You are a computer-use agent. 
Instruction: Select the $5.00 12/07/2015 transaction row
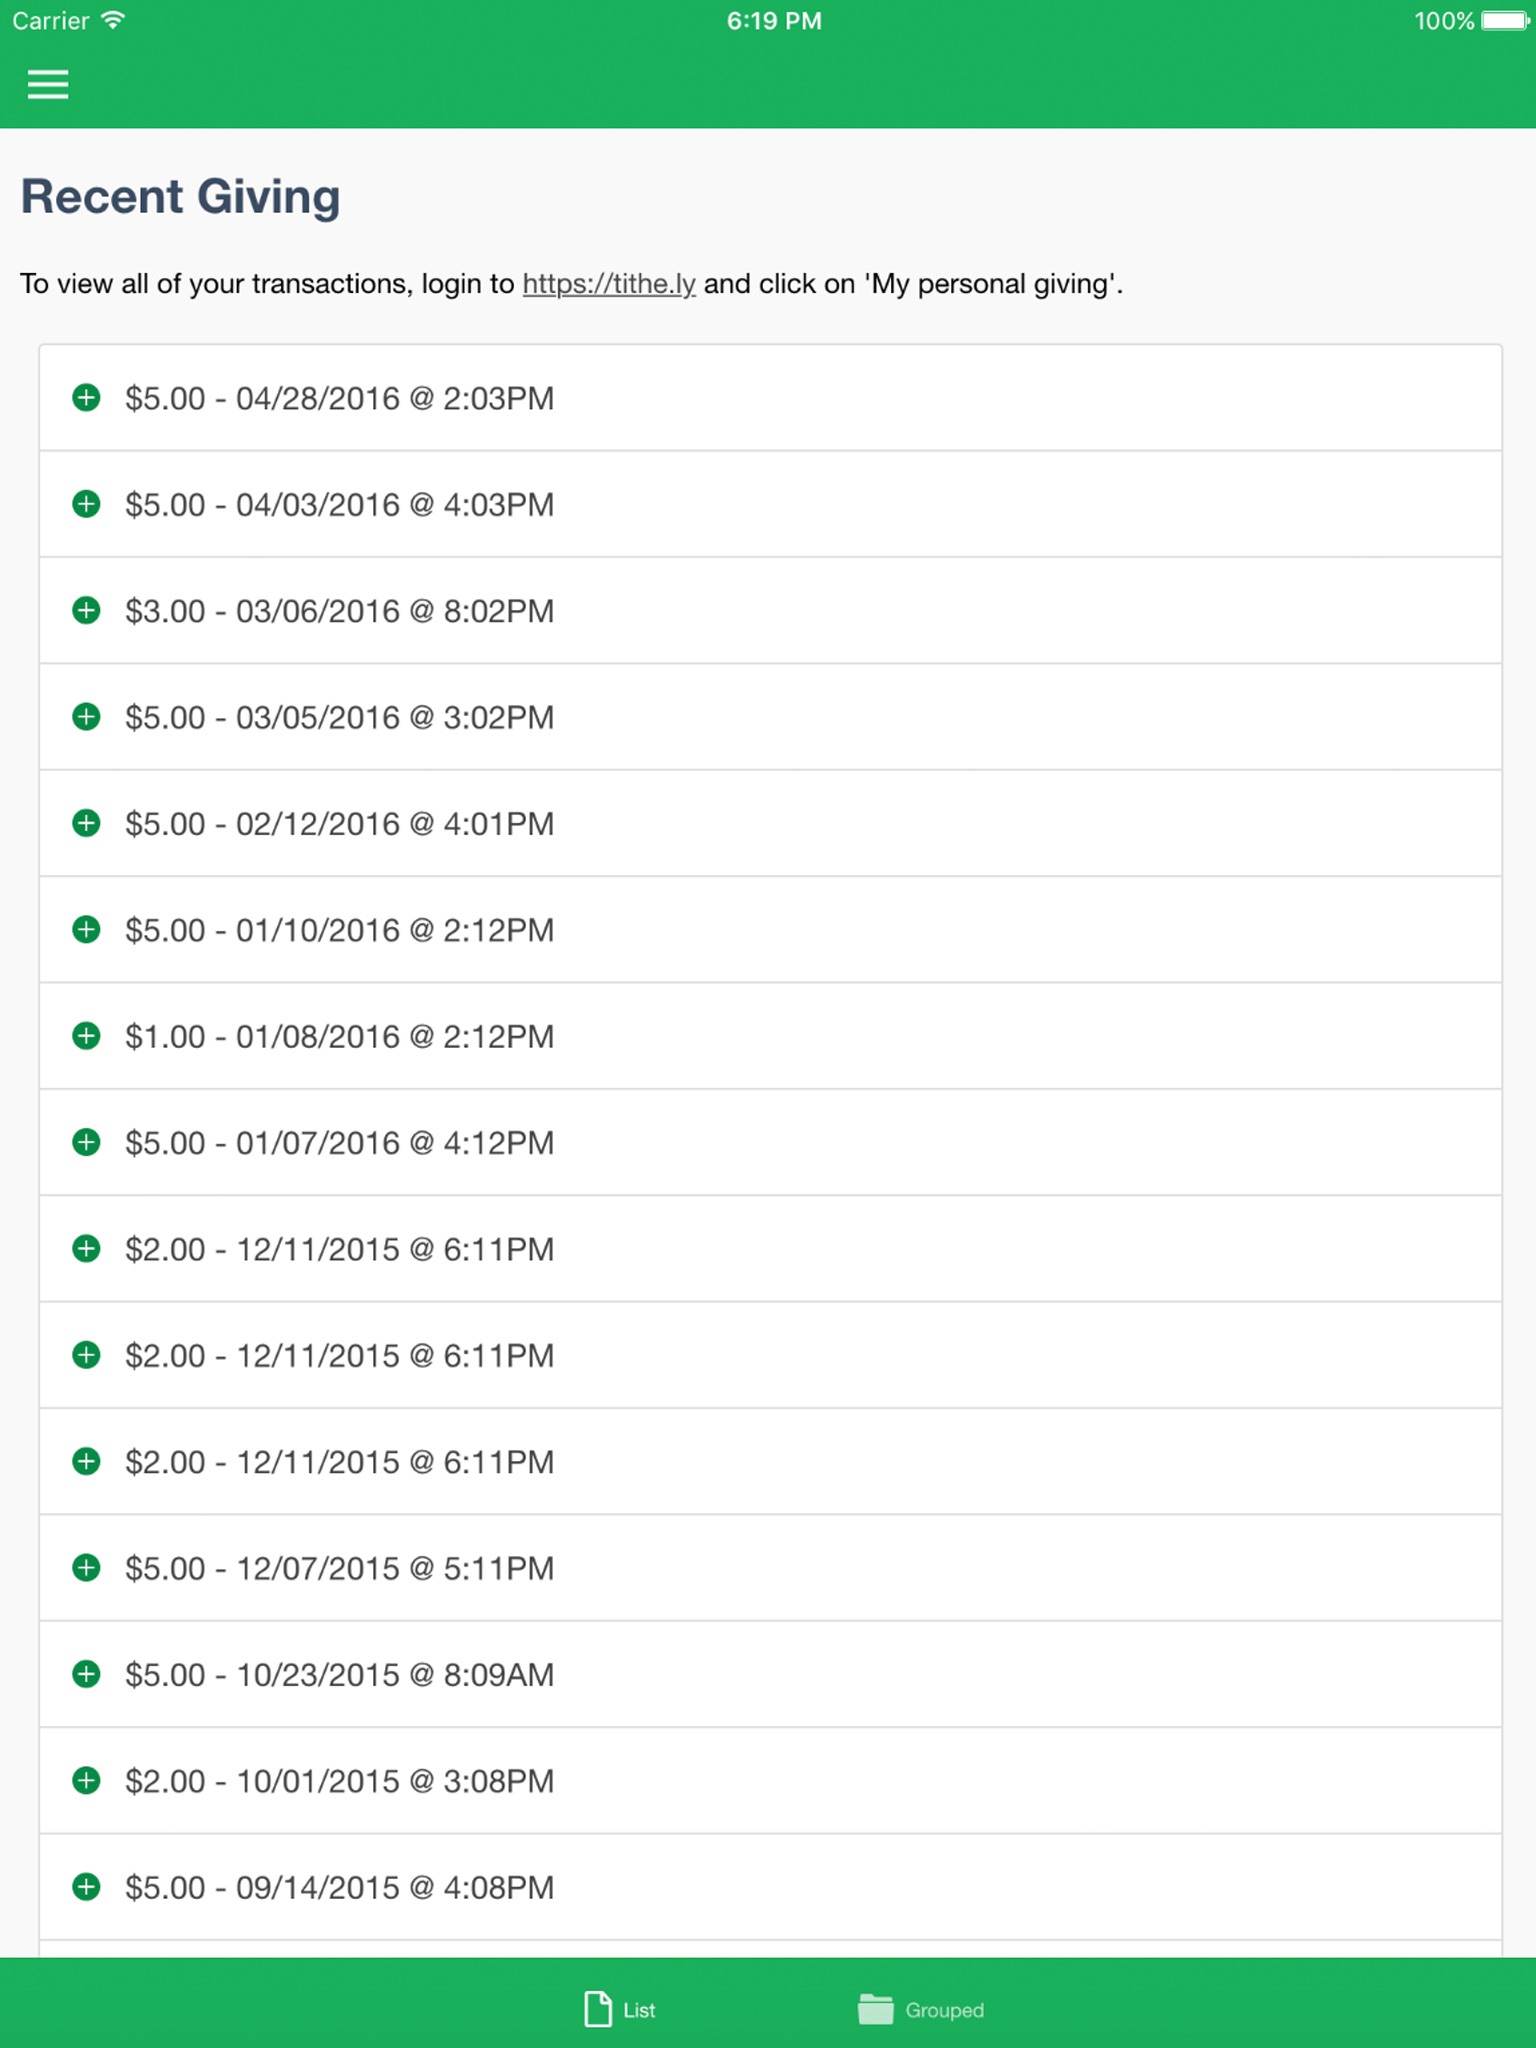[770, 1568]
